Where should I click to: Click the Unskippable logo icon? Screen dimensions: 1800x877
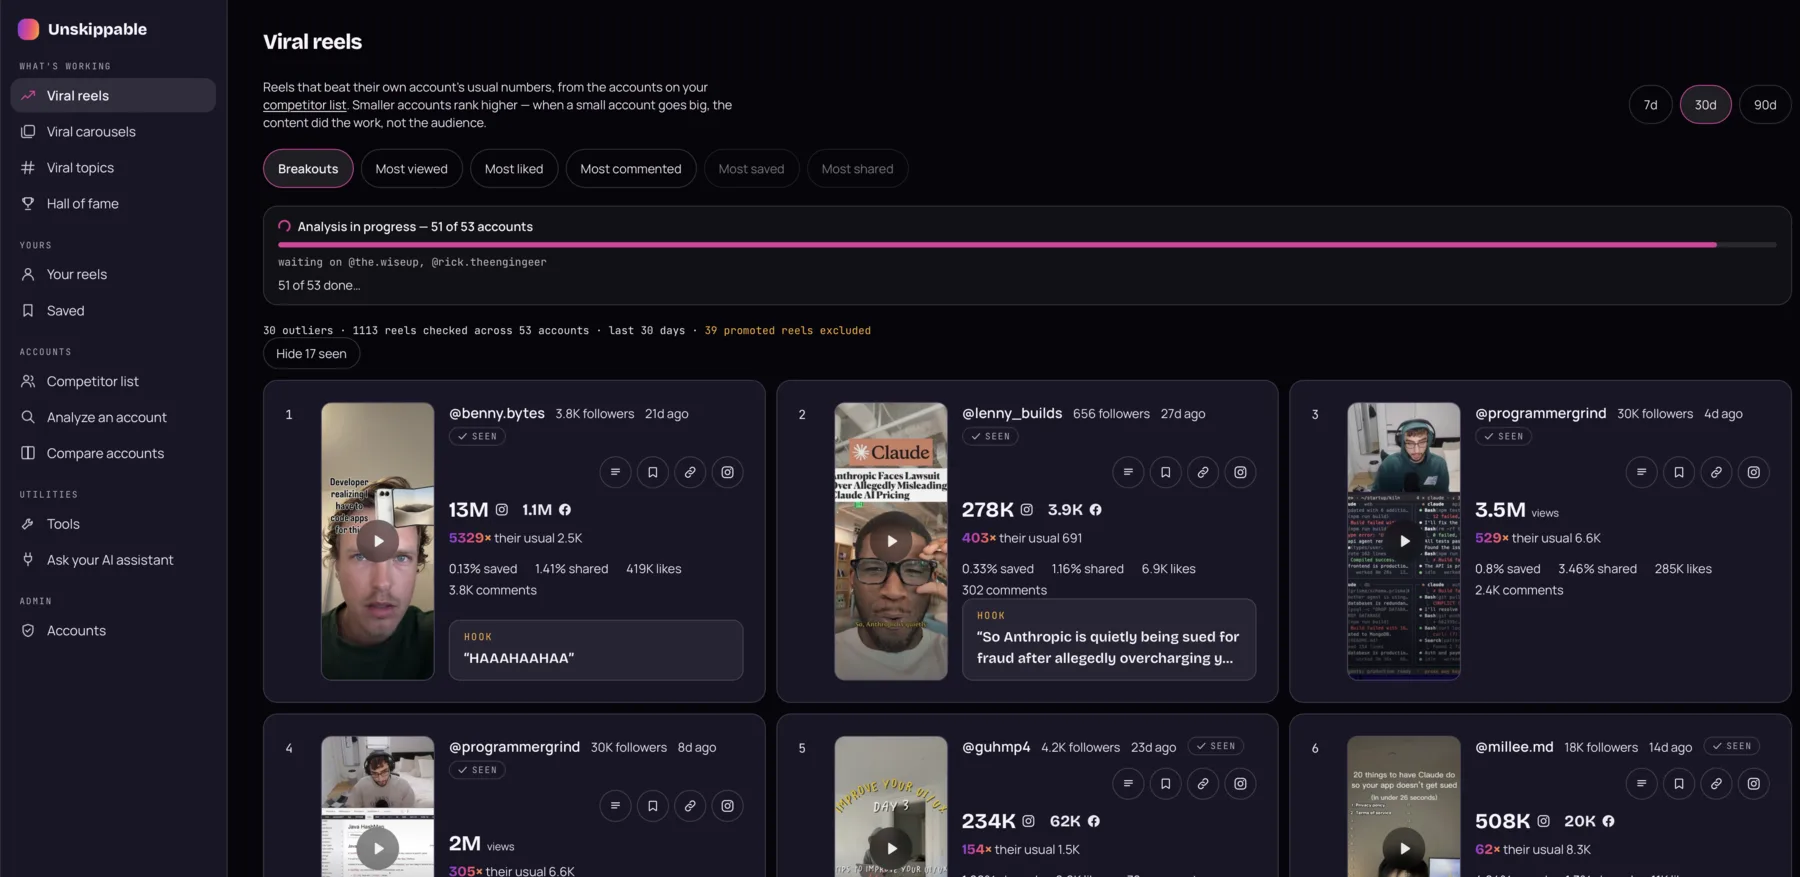point(29,29)
